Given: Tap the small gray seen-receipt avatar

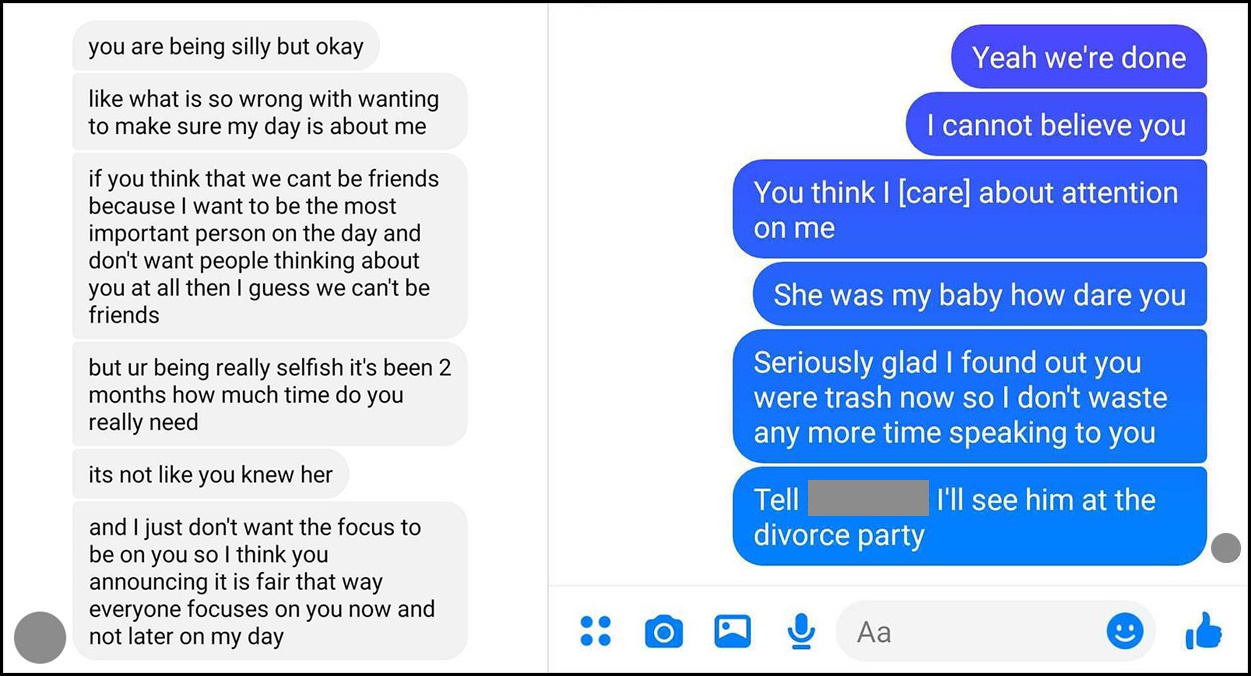Looking at the screenshot, I should [x=1226, y=548].
